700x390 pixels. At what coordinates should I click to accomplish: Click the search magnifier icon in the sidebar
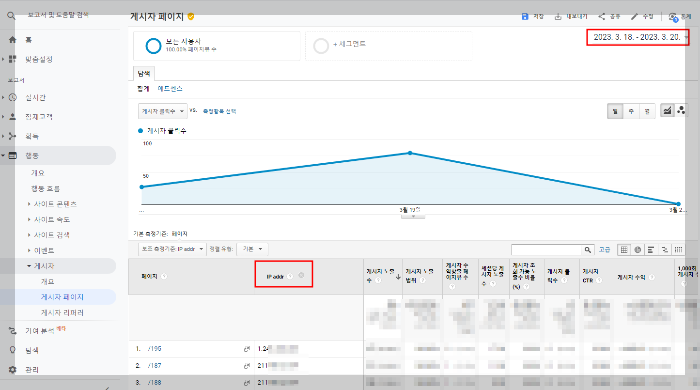(11, 16)
